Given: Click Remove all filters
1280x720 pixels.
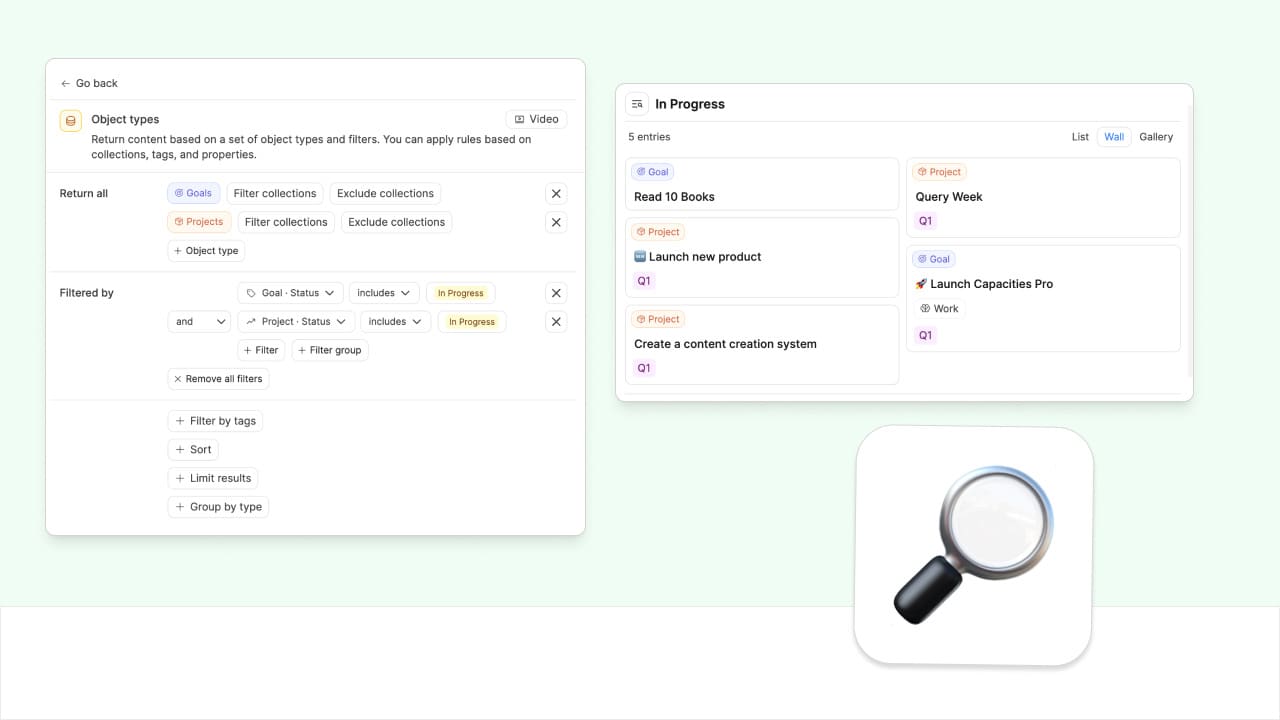Looking at the screenshot, I should [218, 379].
